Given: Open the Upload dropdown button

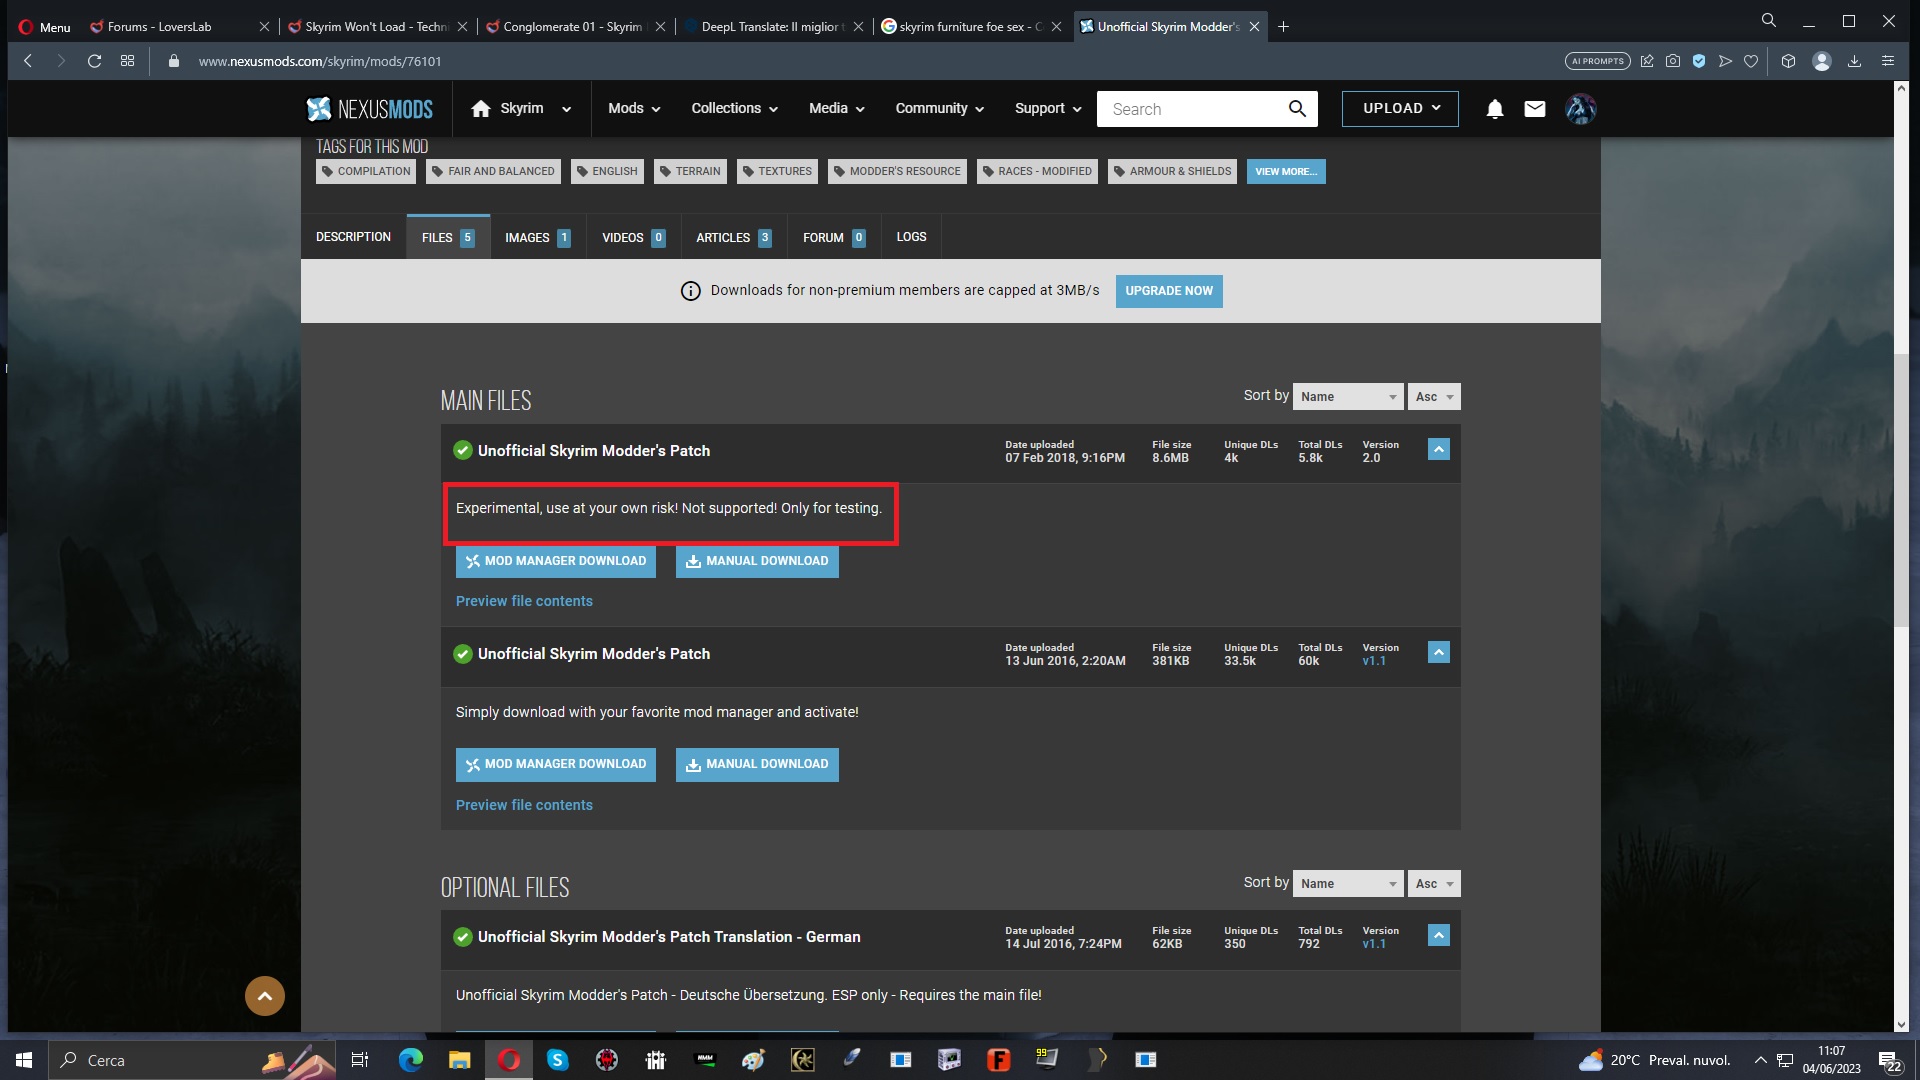Looking at the screenshot, I should (x=1400, y=109).
